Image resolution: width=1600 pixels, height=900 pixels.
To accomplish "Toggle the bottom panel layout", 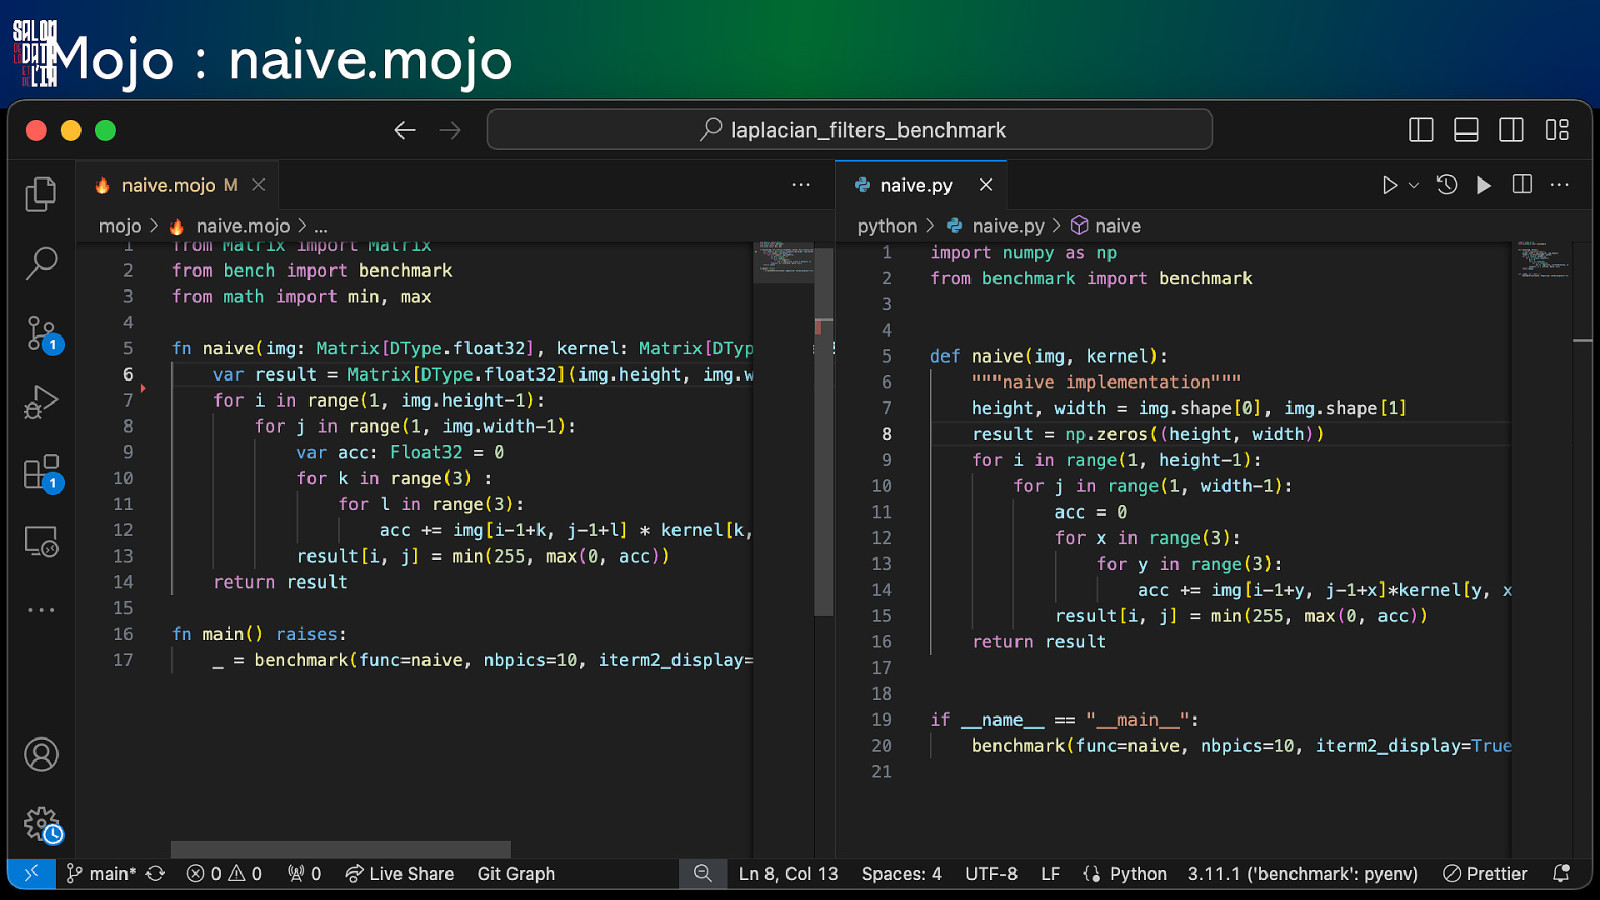I will 1466,130.
